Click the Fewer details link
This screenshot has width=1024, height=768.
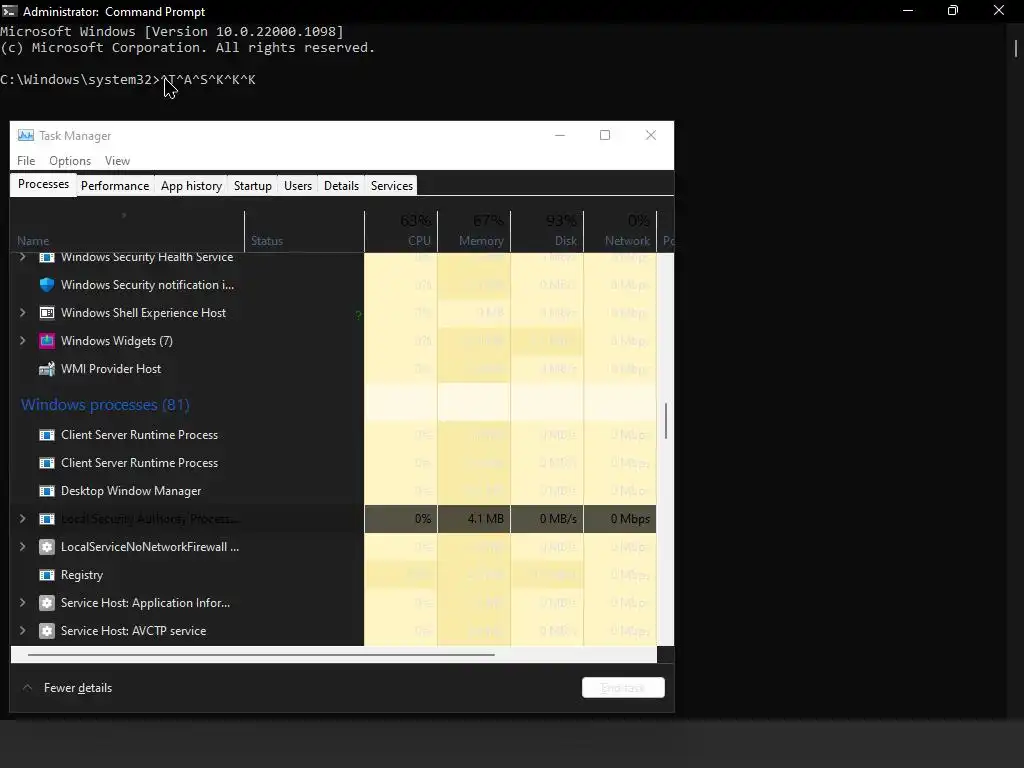click(x=78, y=688)
